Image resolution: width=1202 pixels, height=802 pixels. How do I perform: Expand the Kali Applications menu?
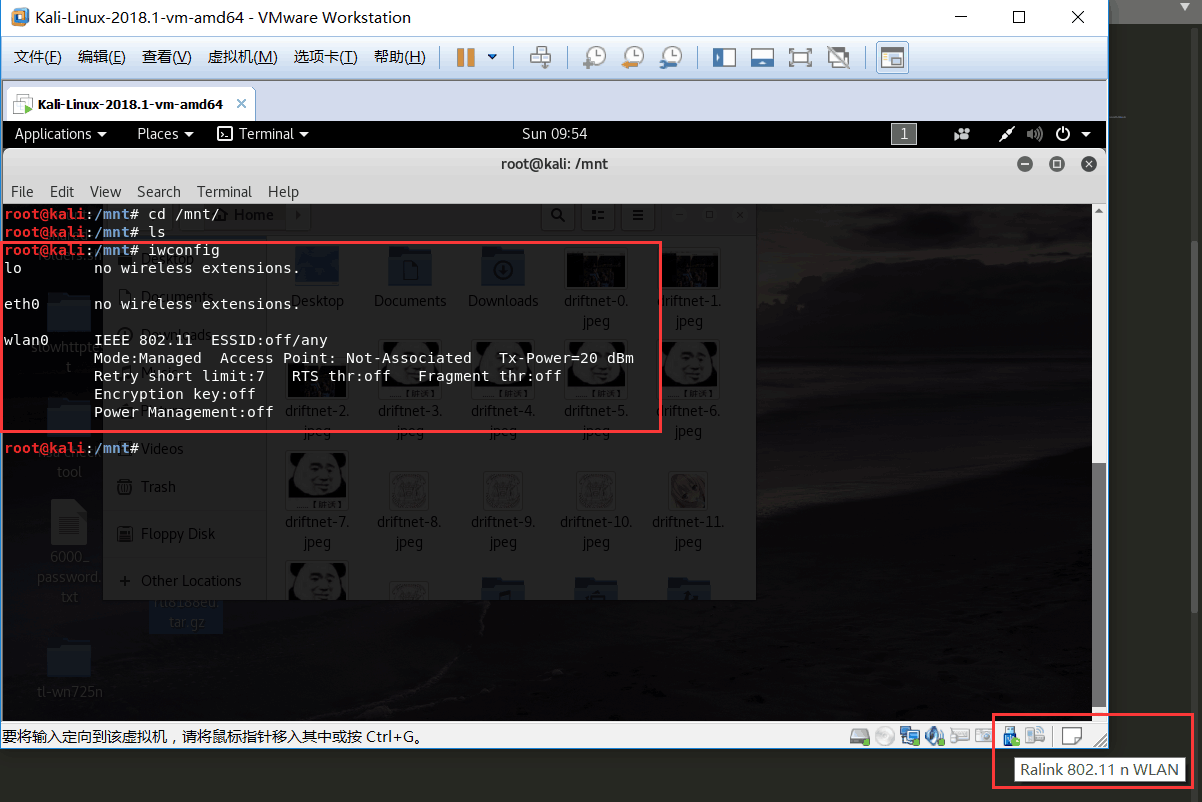[x=60, y=134]
